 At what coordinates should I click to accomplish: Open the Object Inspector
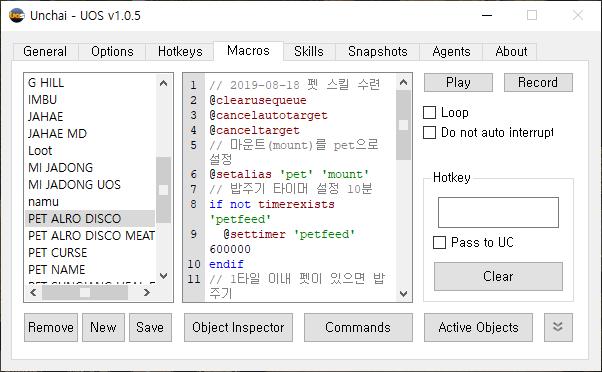click(x=238, y=327)
